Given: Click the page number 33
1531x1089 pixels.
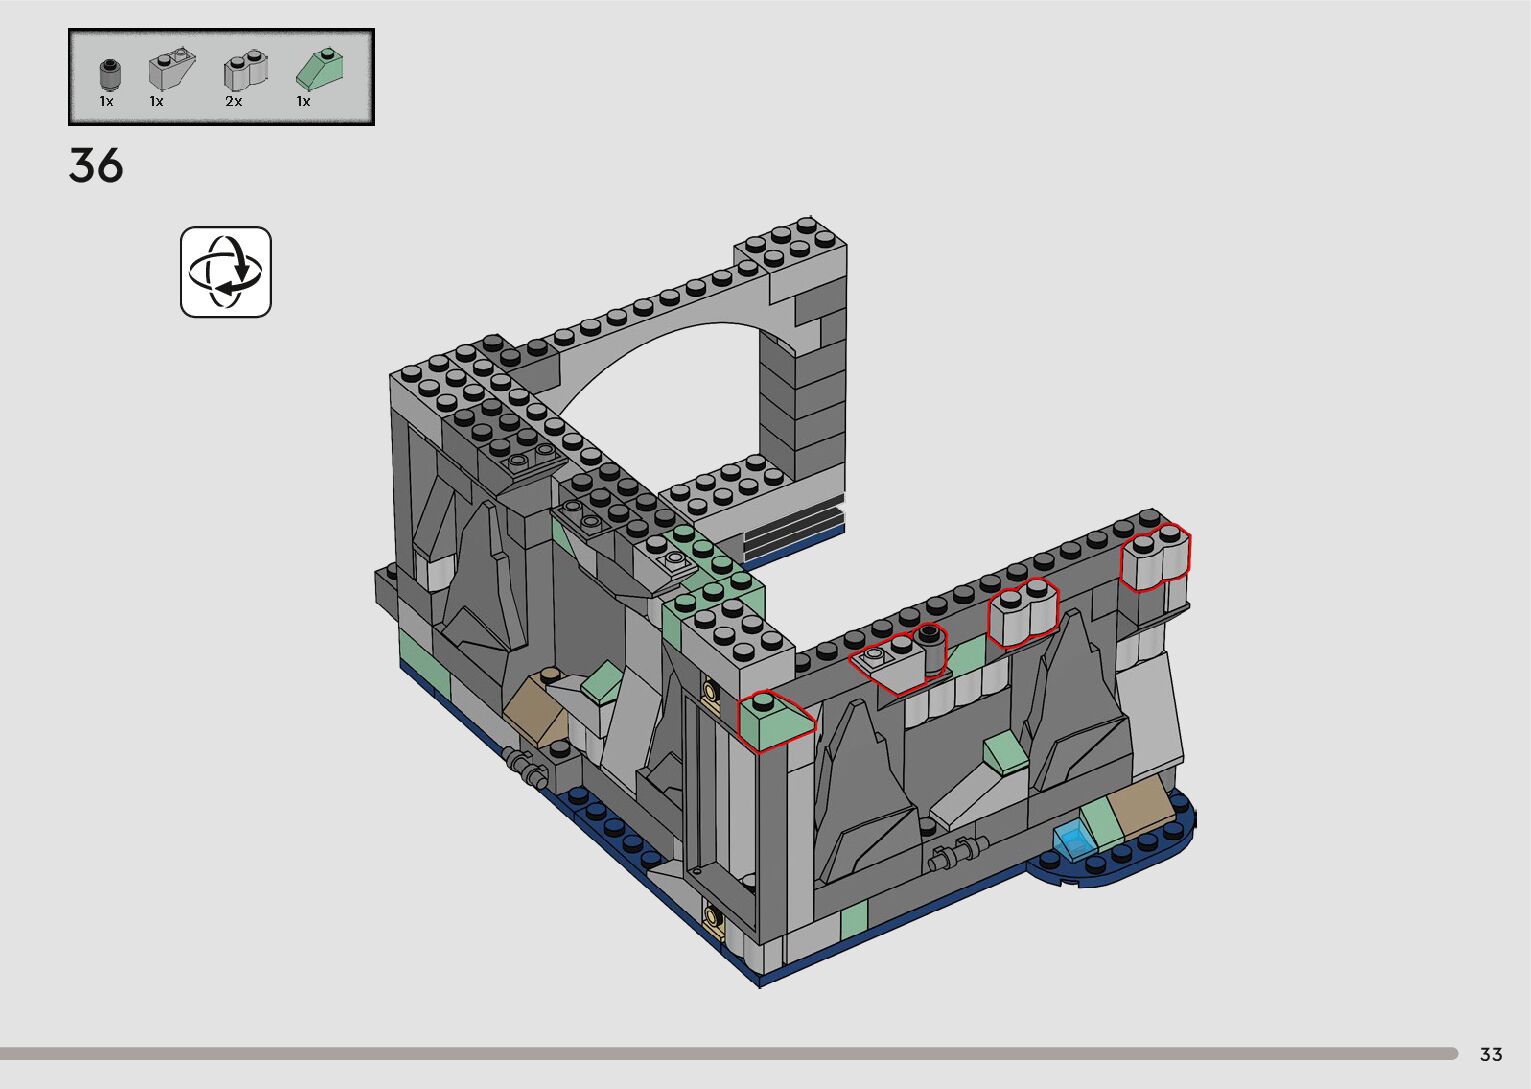Looking at the screenshot, I should (1490, 1054).
